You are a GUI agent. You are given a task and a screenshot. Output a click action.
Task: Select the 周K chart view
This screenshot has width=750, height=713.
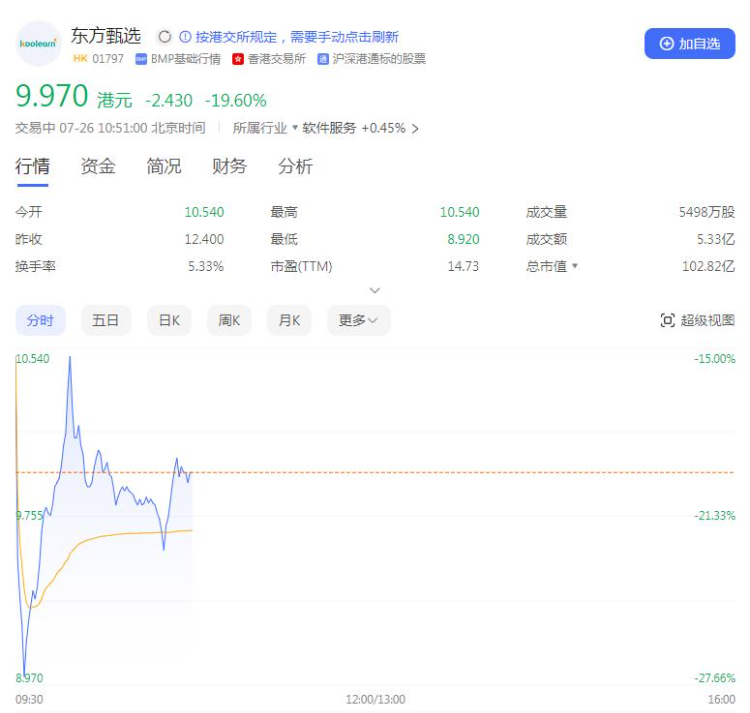229,320
